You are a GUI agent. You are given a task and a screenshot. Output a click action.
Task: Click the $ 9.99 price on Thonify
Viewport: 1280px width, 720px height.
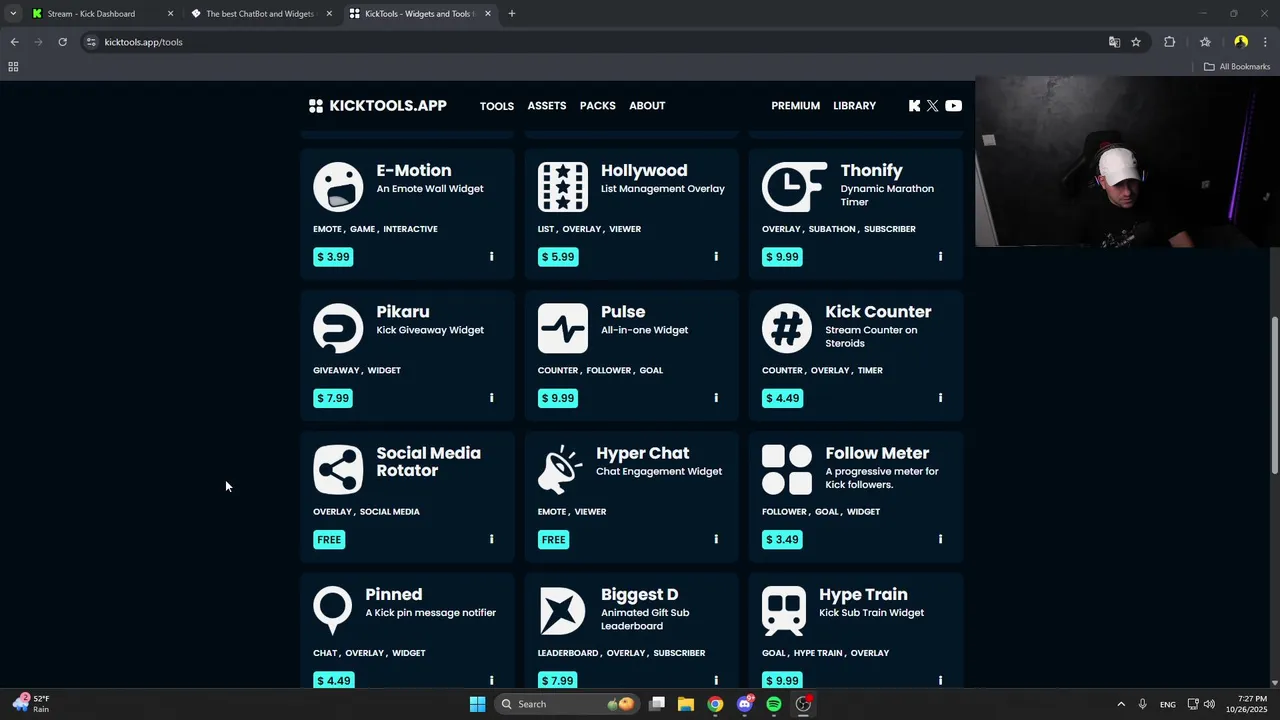click(x=782, y=257)
